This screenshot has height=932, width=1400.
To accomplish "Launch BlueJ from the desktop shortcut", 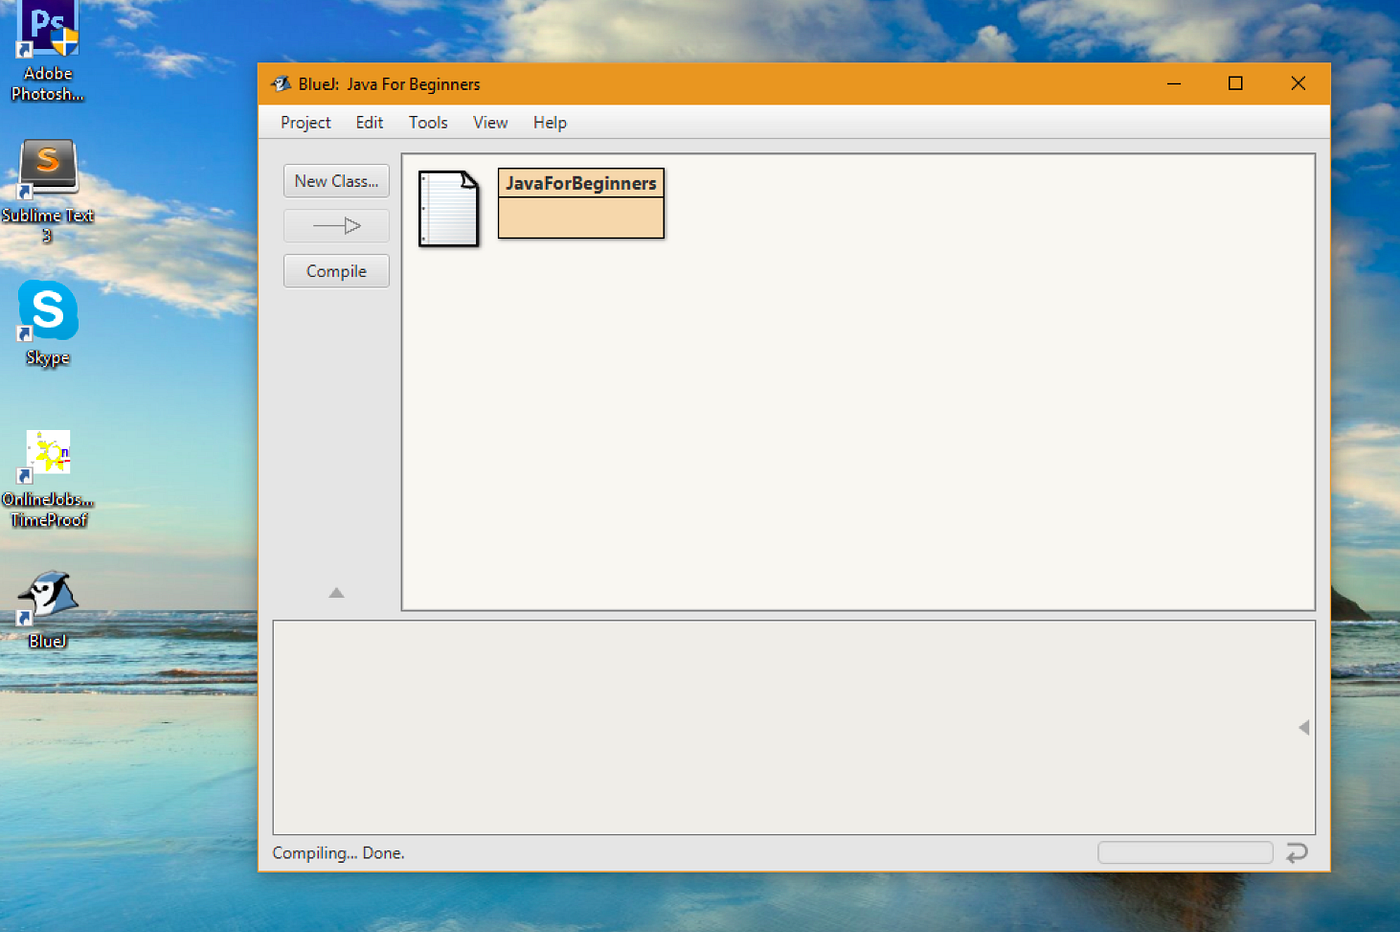I will coord(46,600).
